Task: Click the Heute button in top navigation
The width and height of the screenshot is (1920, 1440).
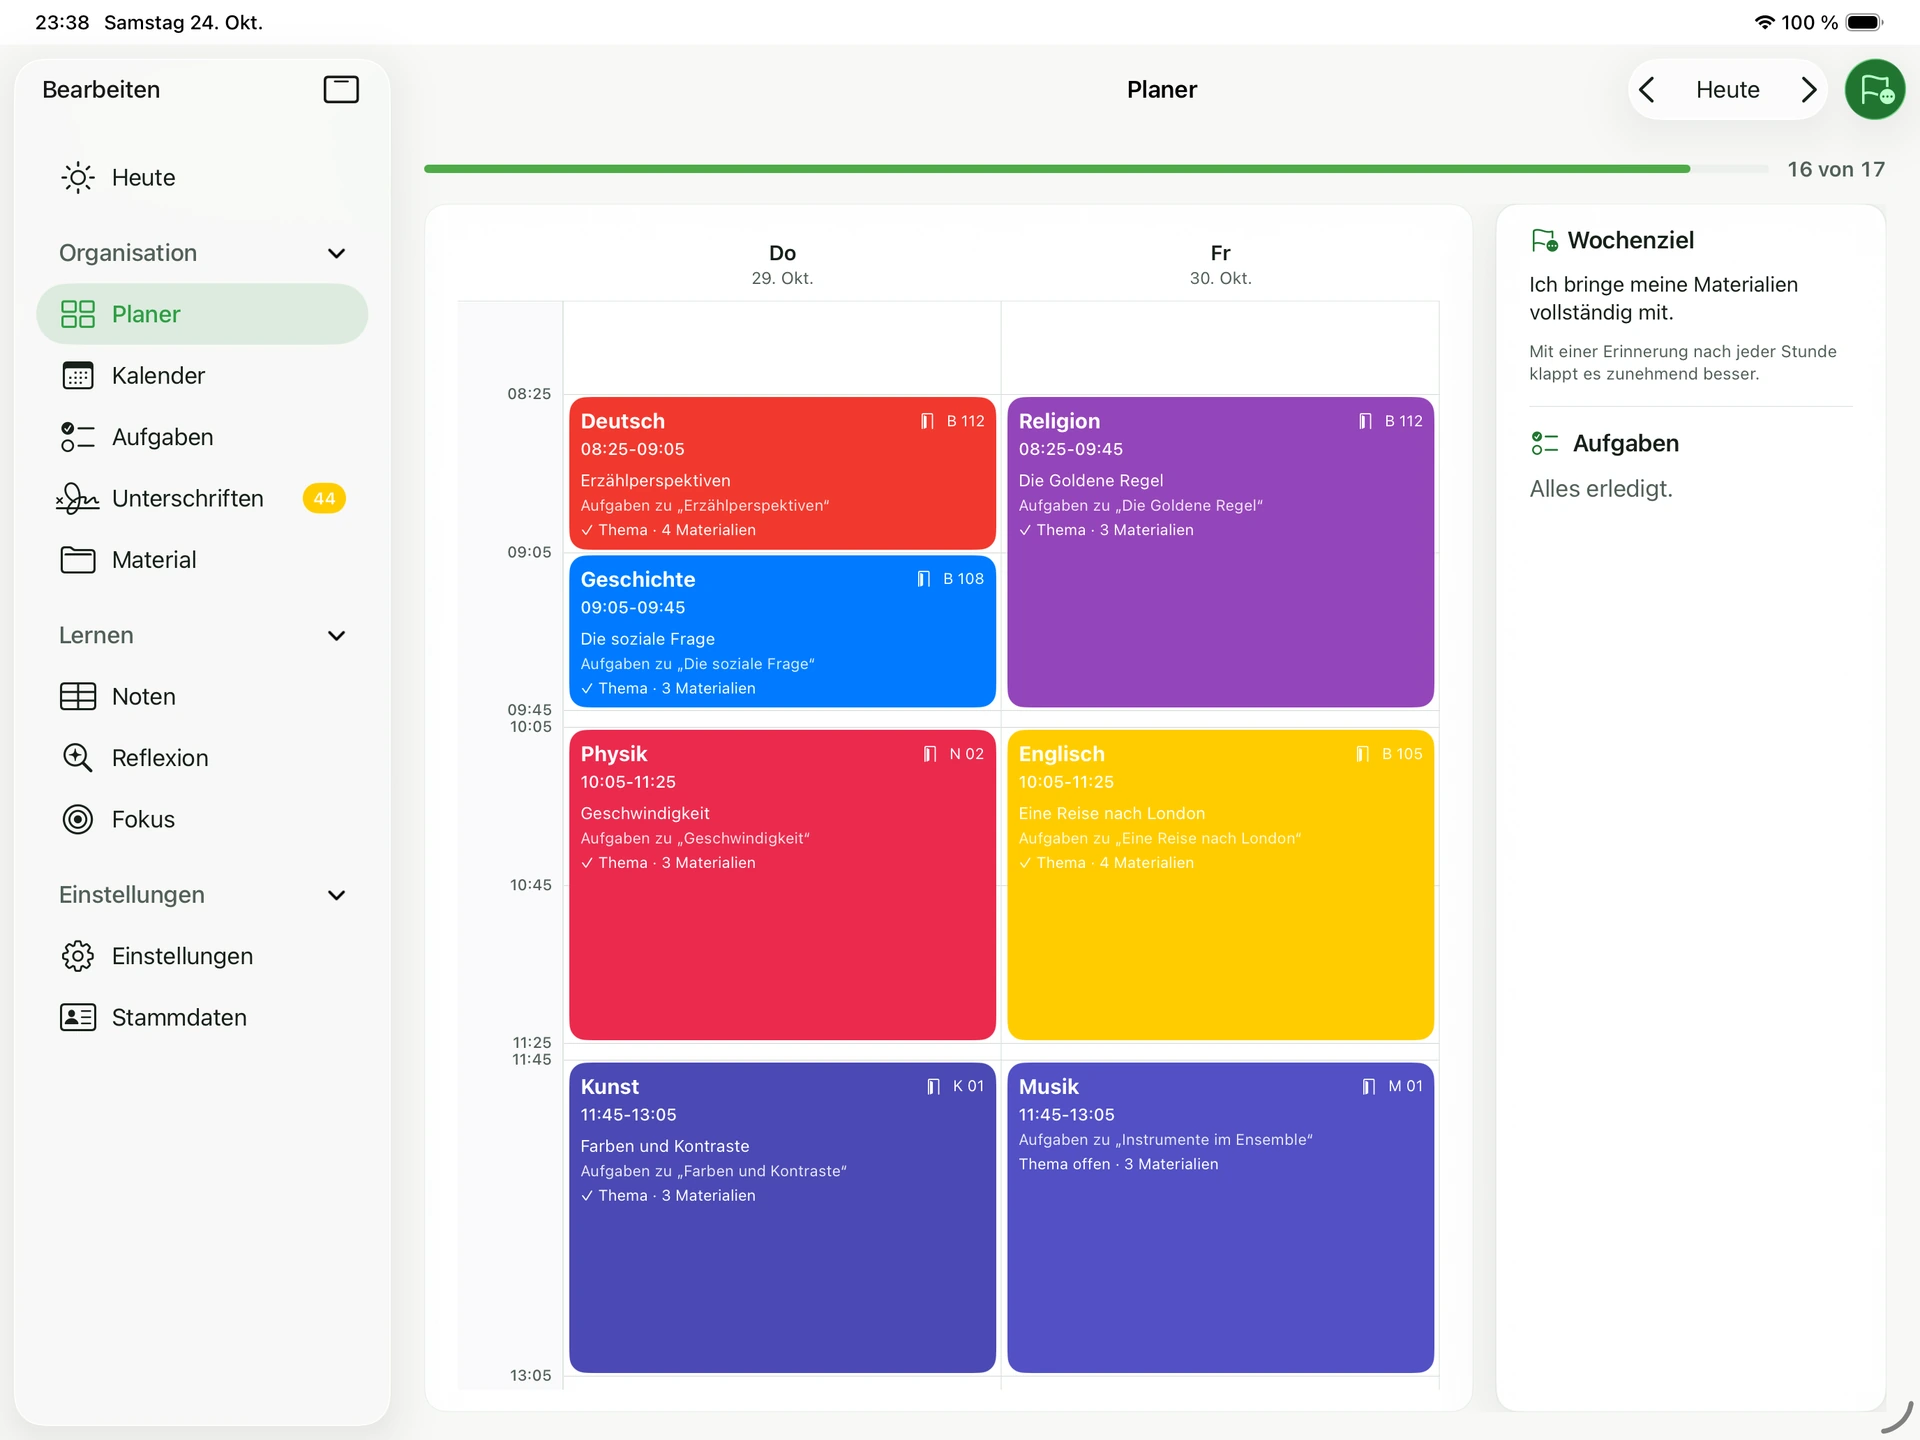Action: [1727, 90]
